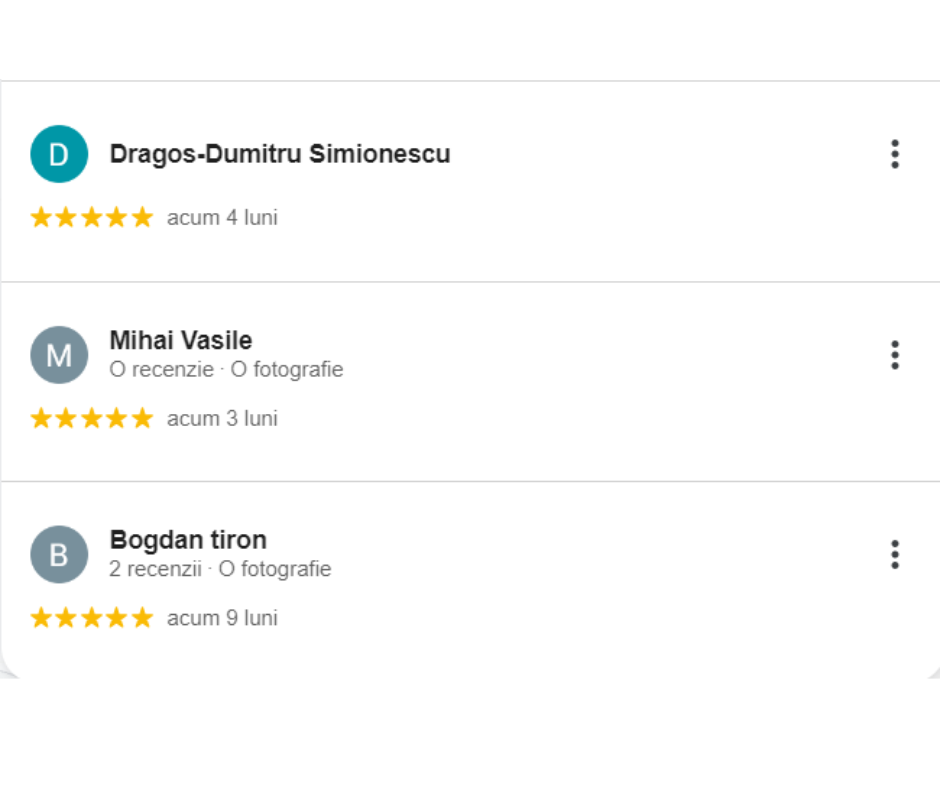The width and height of the screenshot is (940, 788).
Task: Open more options for Dragos-Dumitru Simionescu's review
Action: point(894,154)
